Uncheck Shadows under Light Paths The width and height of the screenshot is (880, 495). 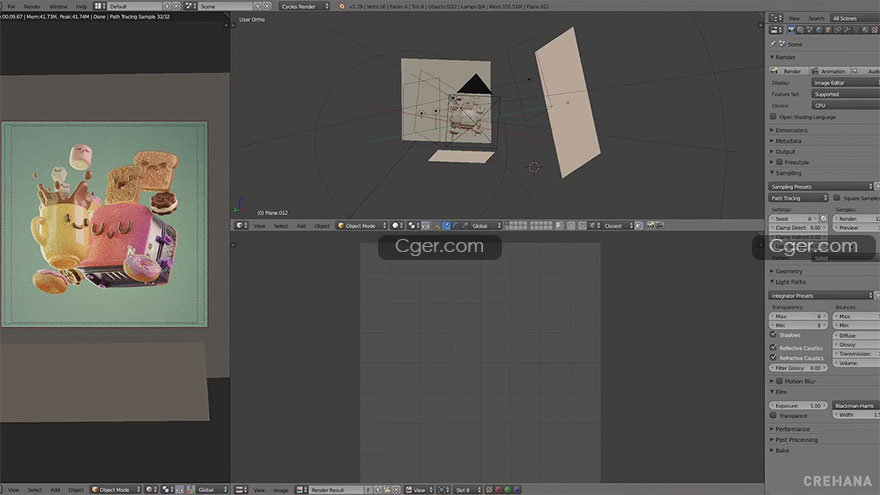tap(773, 334)
